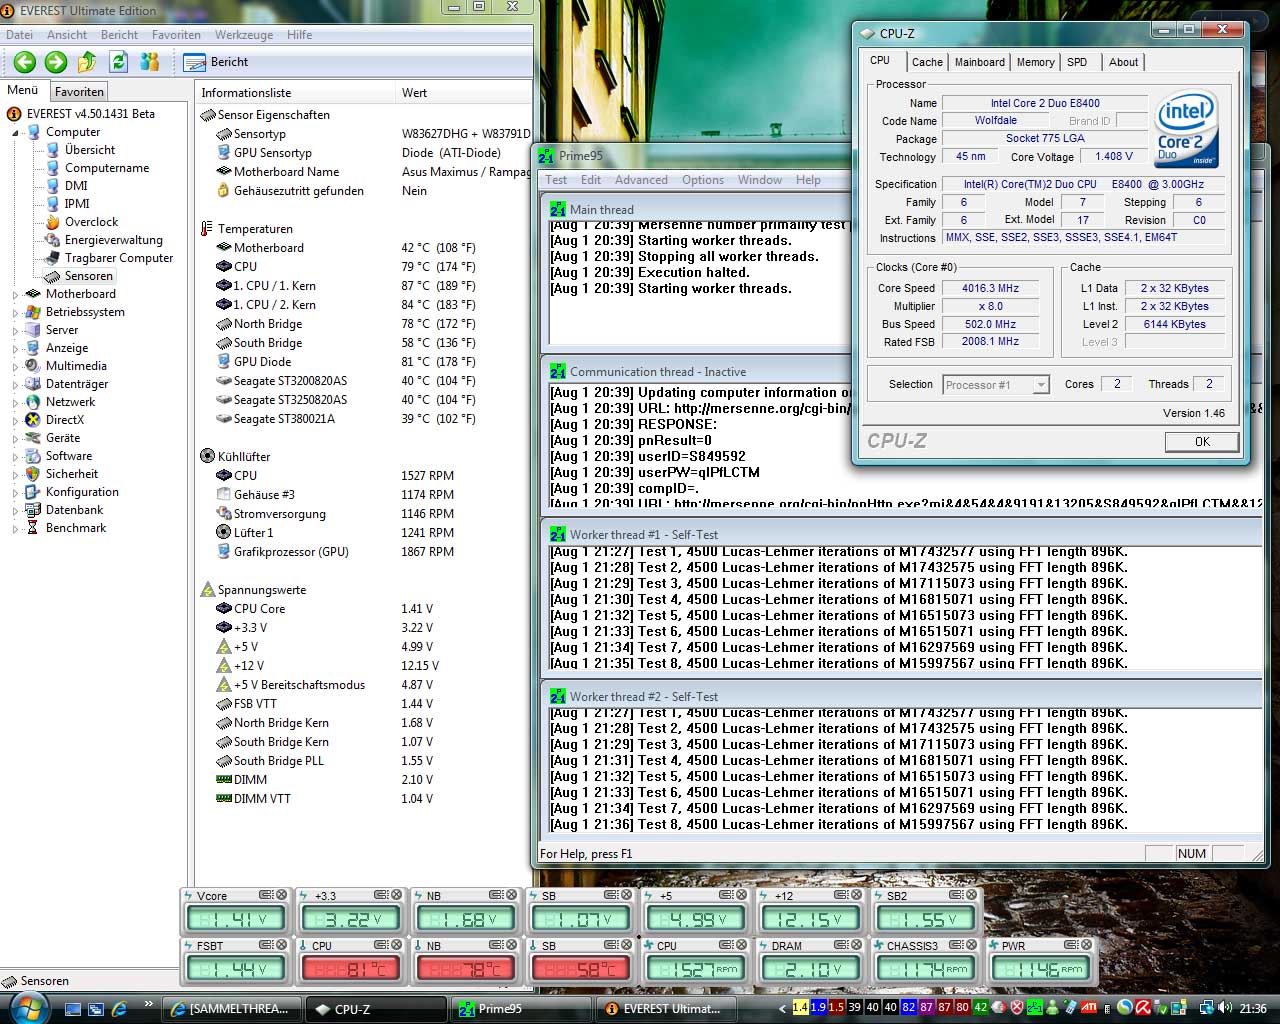
Task: Click the two-people users icon in toolbar
Action: [150, 62]
